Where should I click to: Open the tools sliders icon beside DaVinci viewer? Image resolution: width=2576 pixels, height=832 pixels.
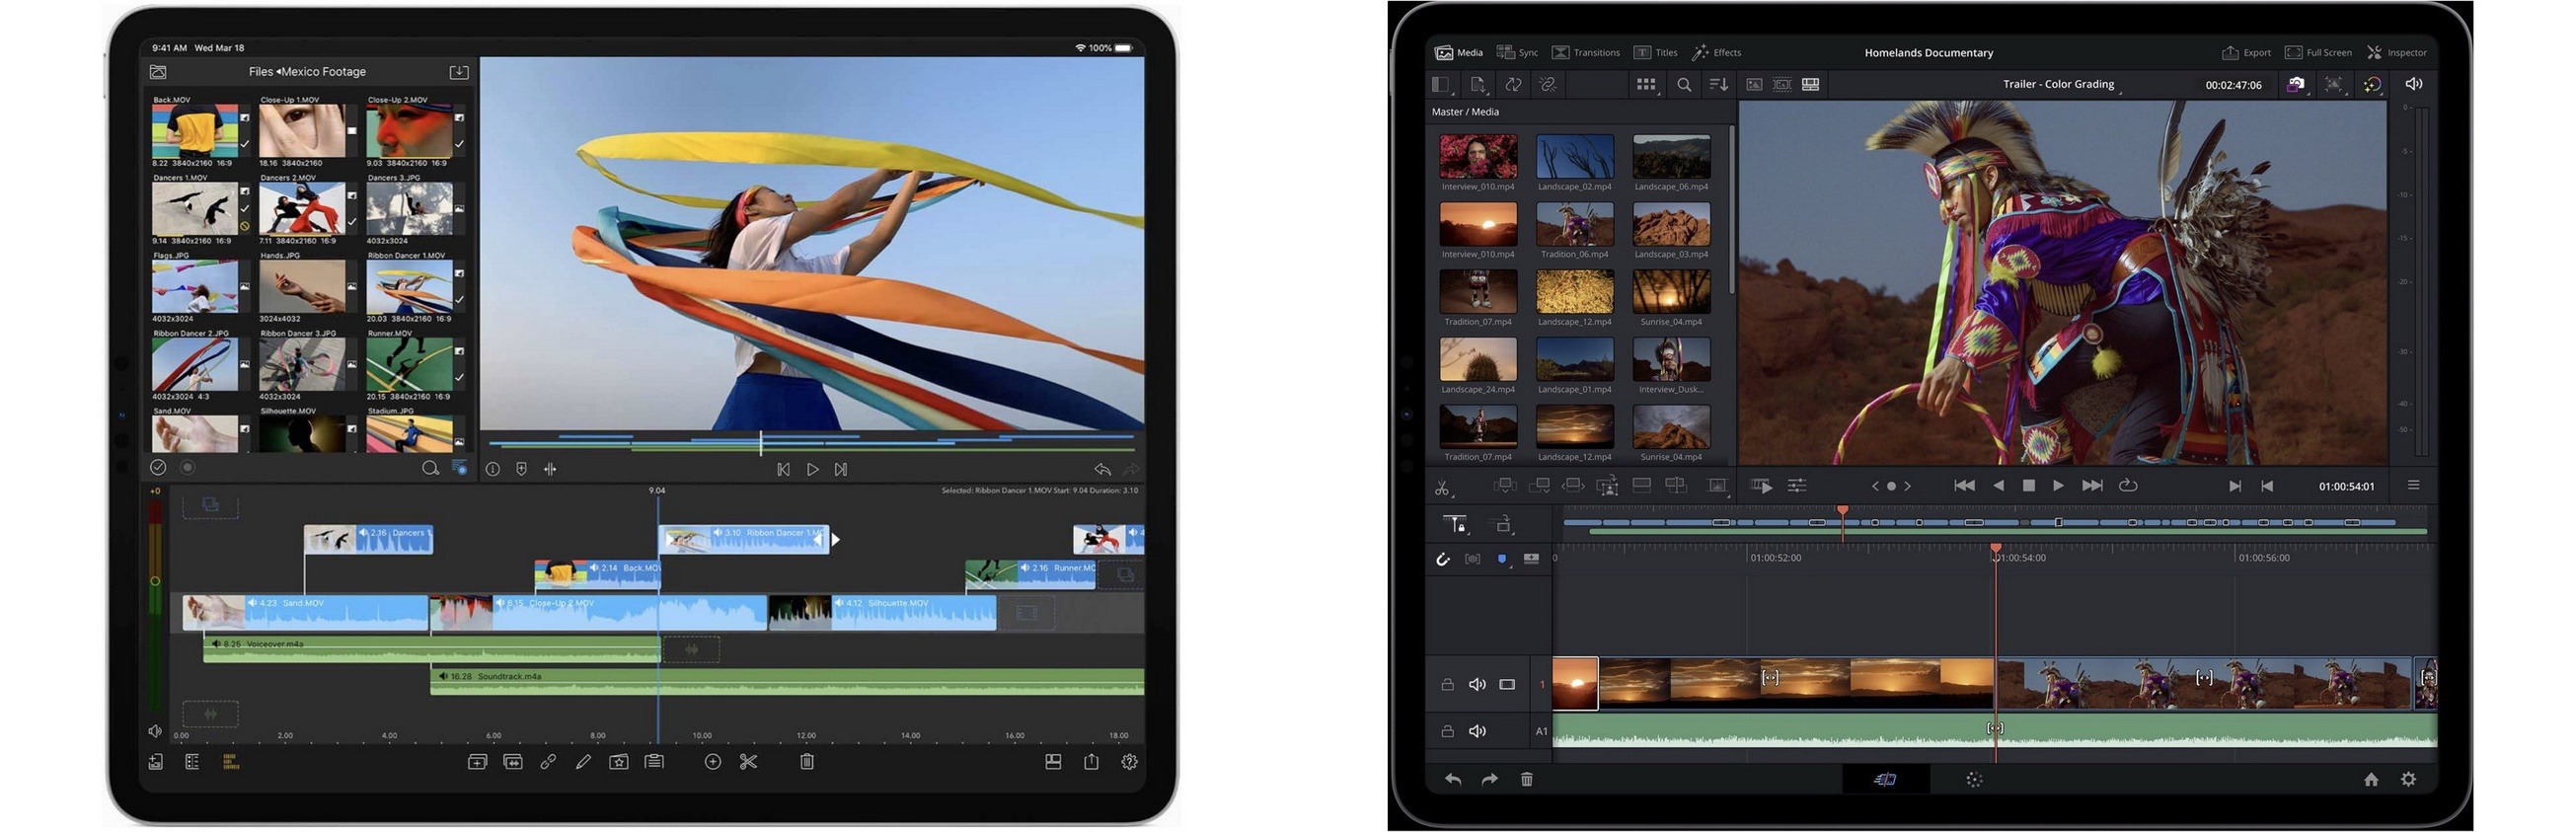click(x=1797, y=486)
